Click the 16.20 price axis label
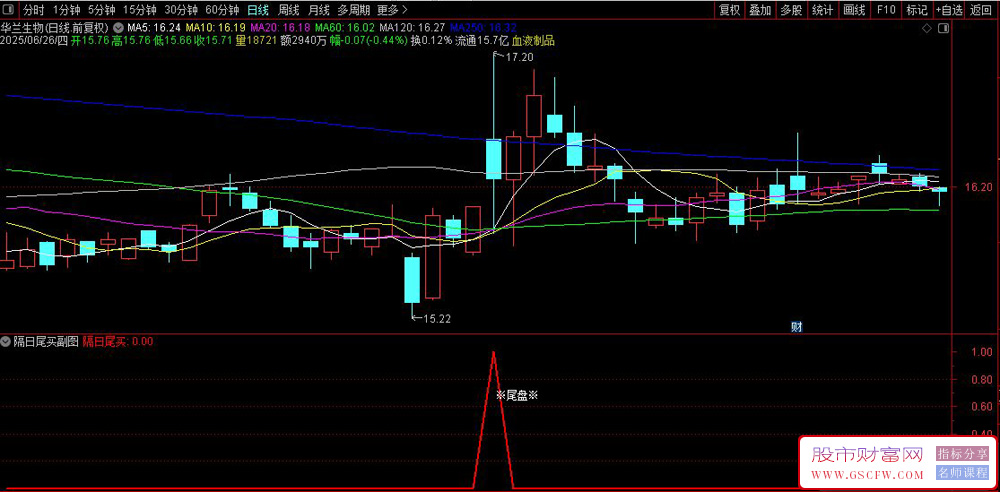Screen dimensions: 1000x492 click(x=979, y=188)
